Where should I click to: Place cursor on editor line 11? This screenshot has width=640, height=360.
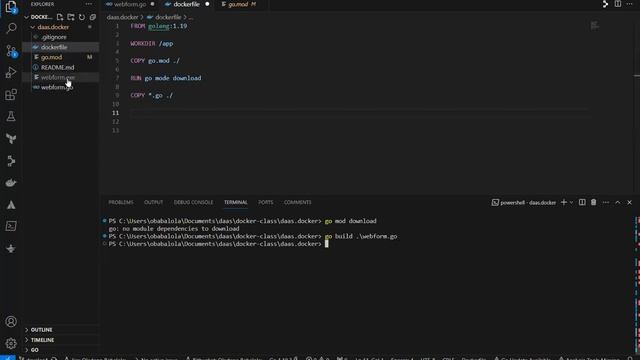(359, 113)
